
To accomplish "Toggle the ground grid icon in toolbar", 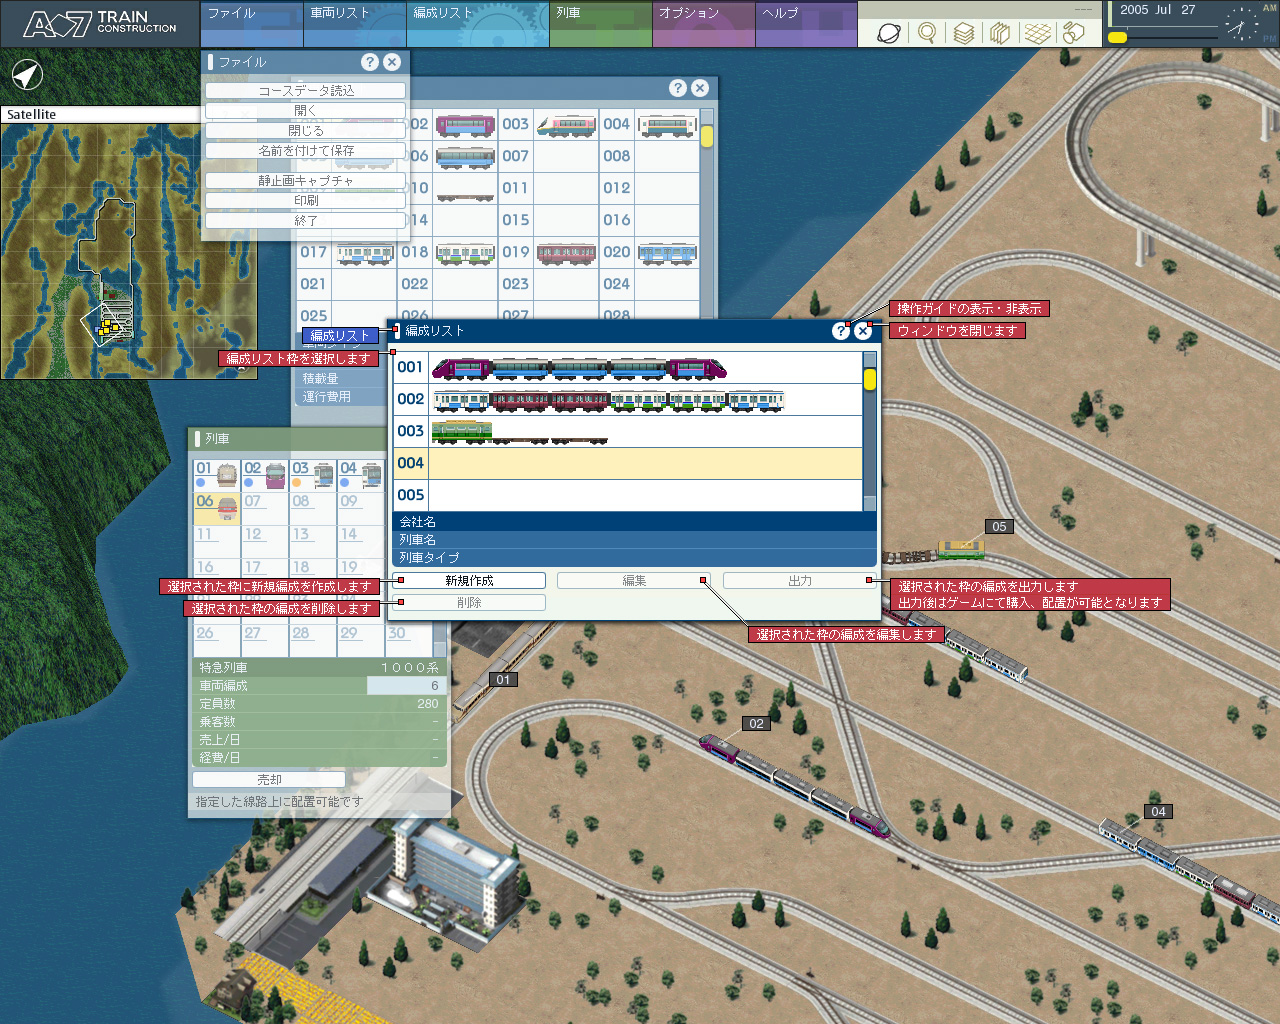I will [x=1038, y=33].
